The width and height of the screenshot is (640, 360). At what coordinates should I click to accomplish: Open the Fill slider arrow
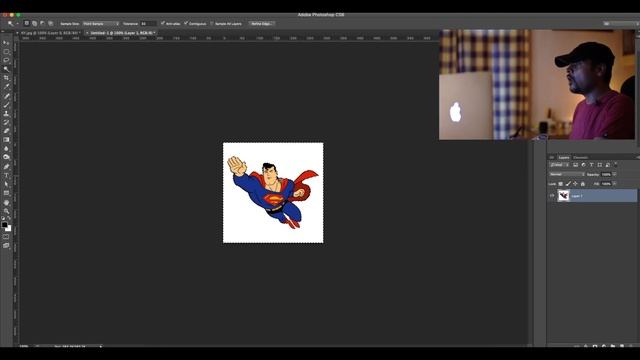coord(614,184)
